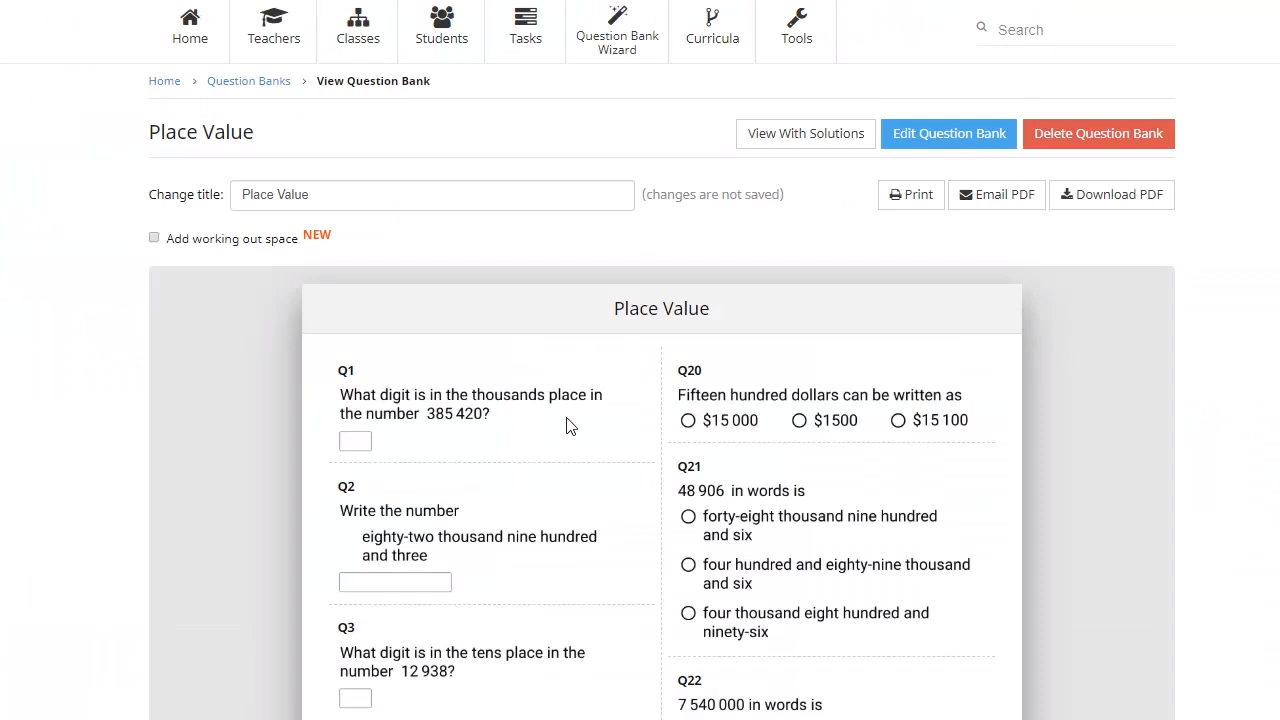Click the Edit Question Bank button

[x=948, y=133]
